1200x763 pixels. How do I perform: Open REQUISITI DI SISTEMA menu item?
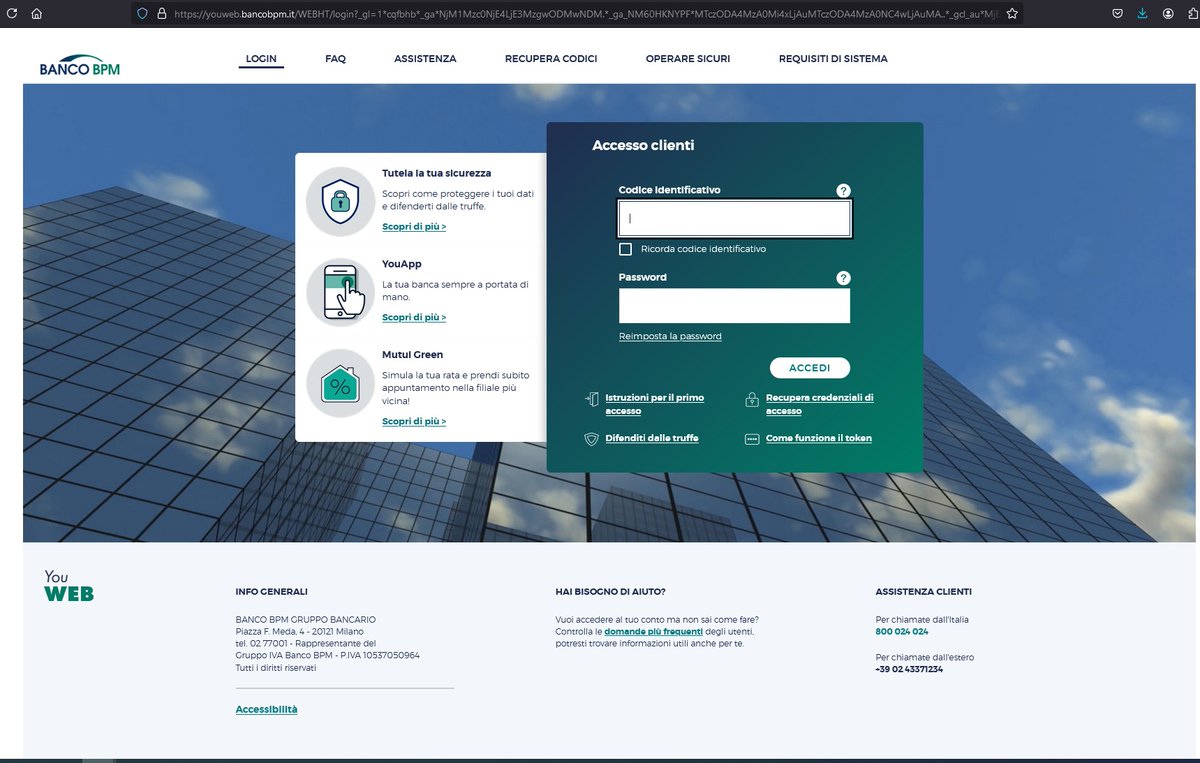[x=833, y=59]
